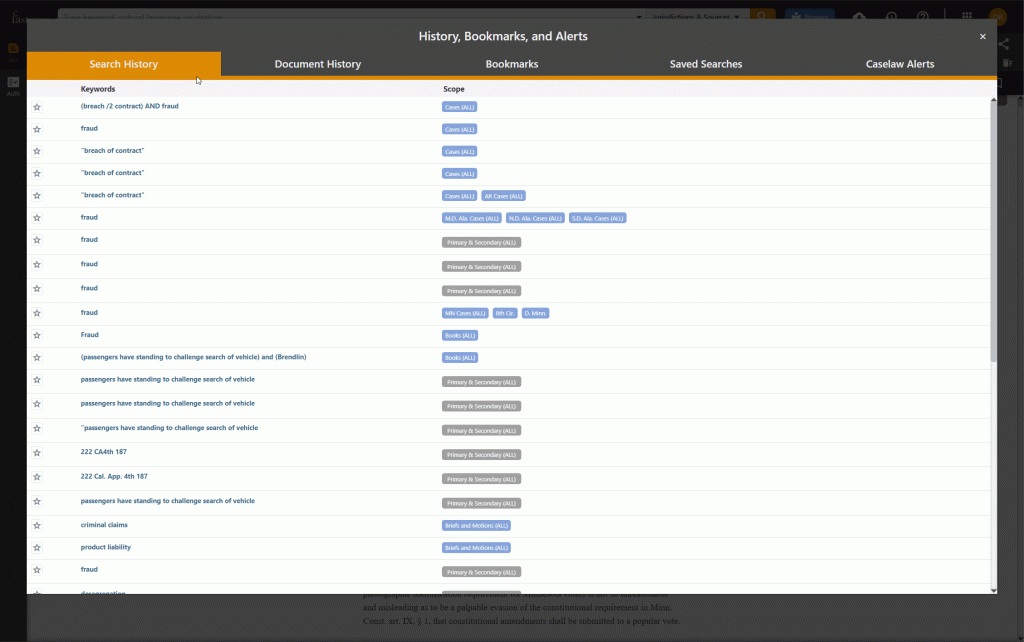
Task: Click the Auth icon in the left sidebar
Action: [x=13, y=83]
